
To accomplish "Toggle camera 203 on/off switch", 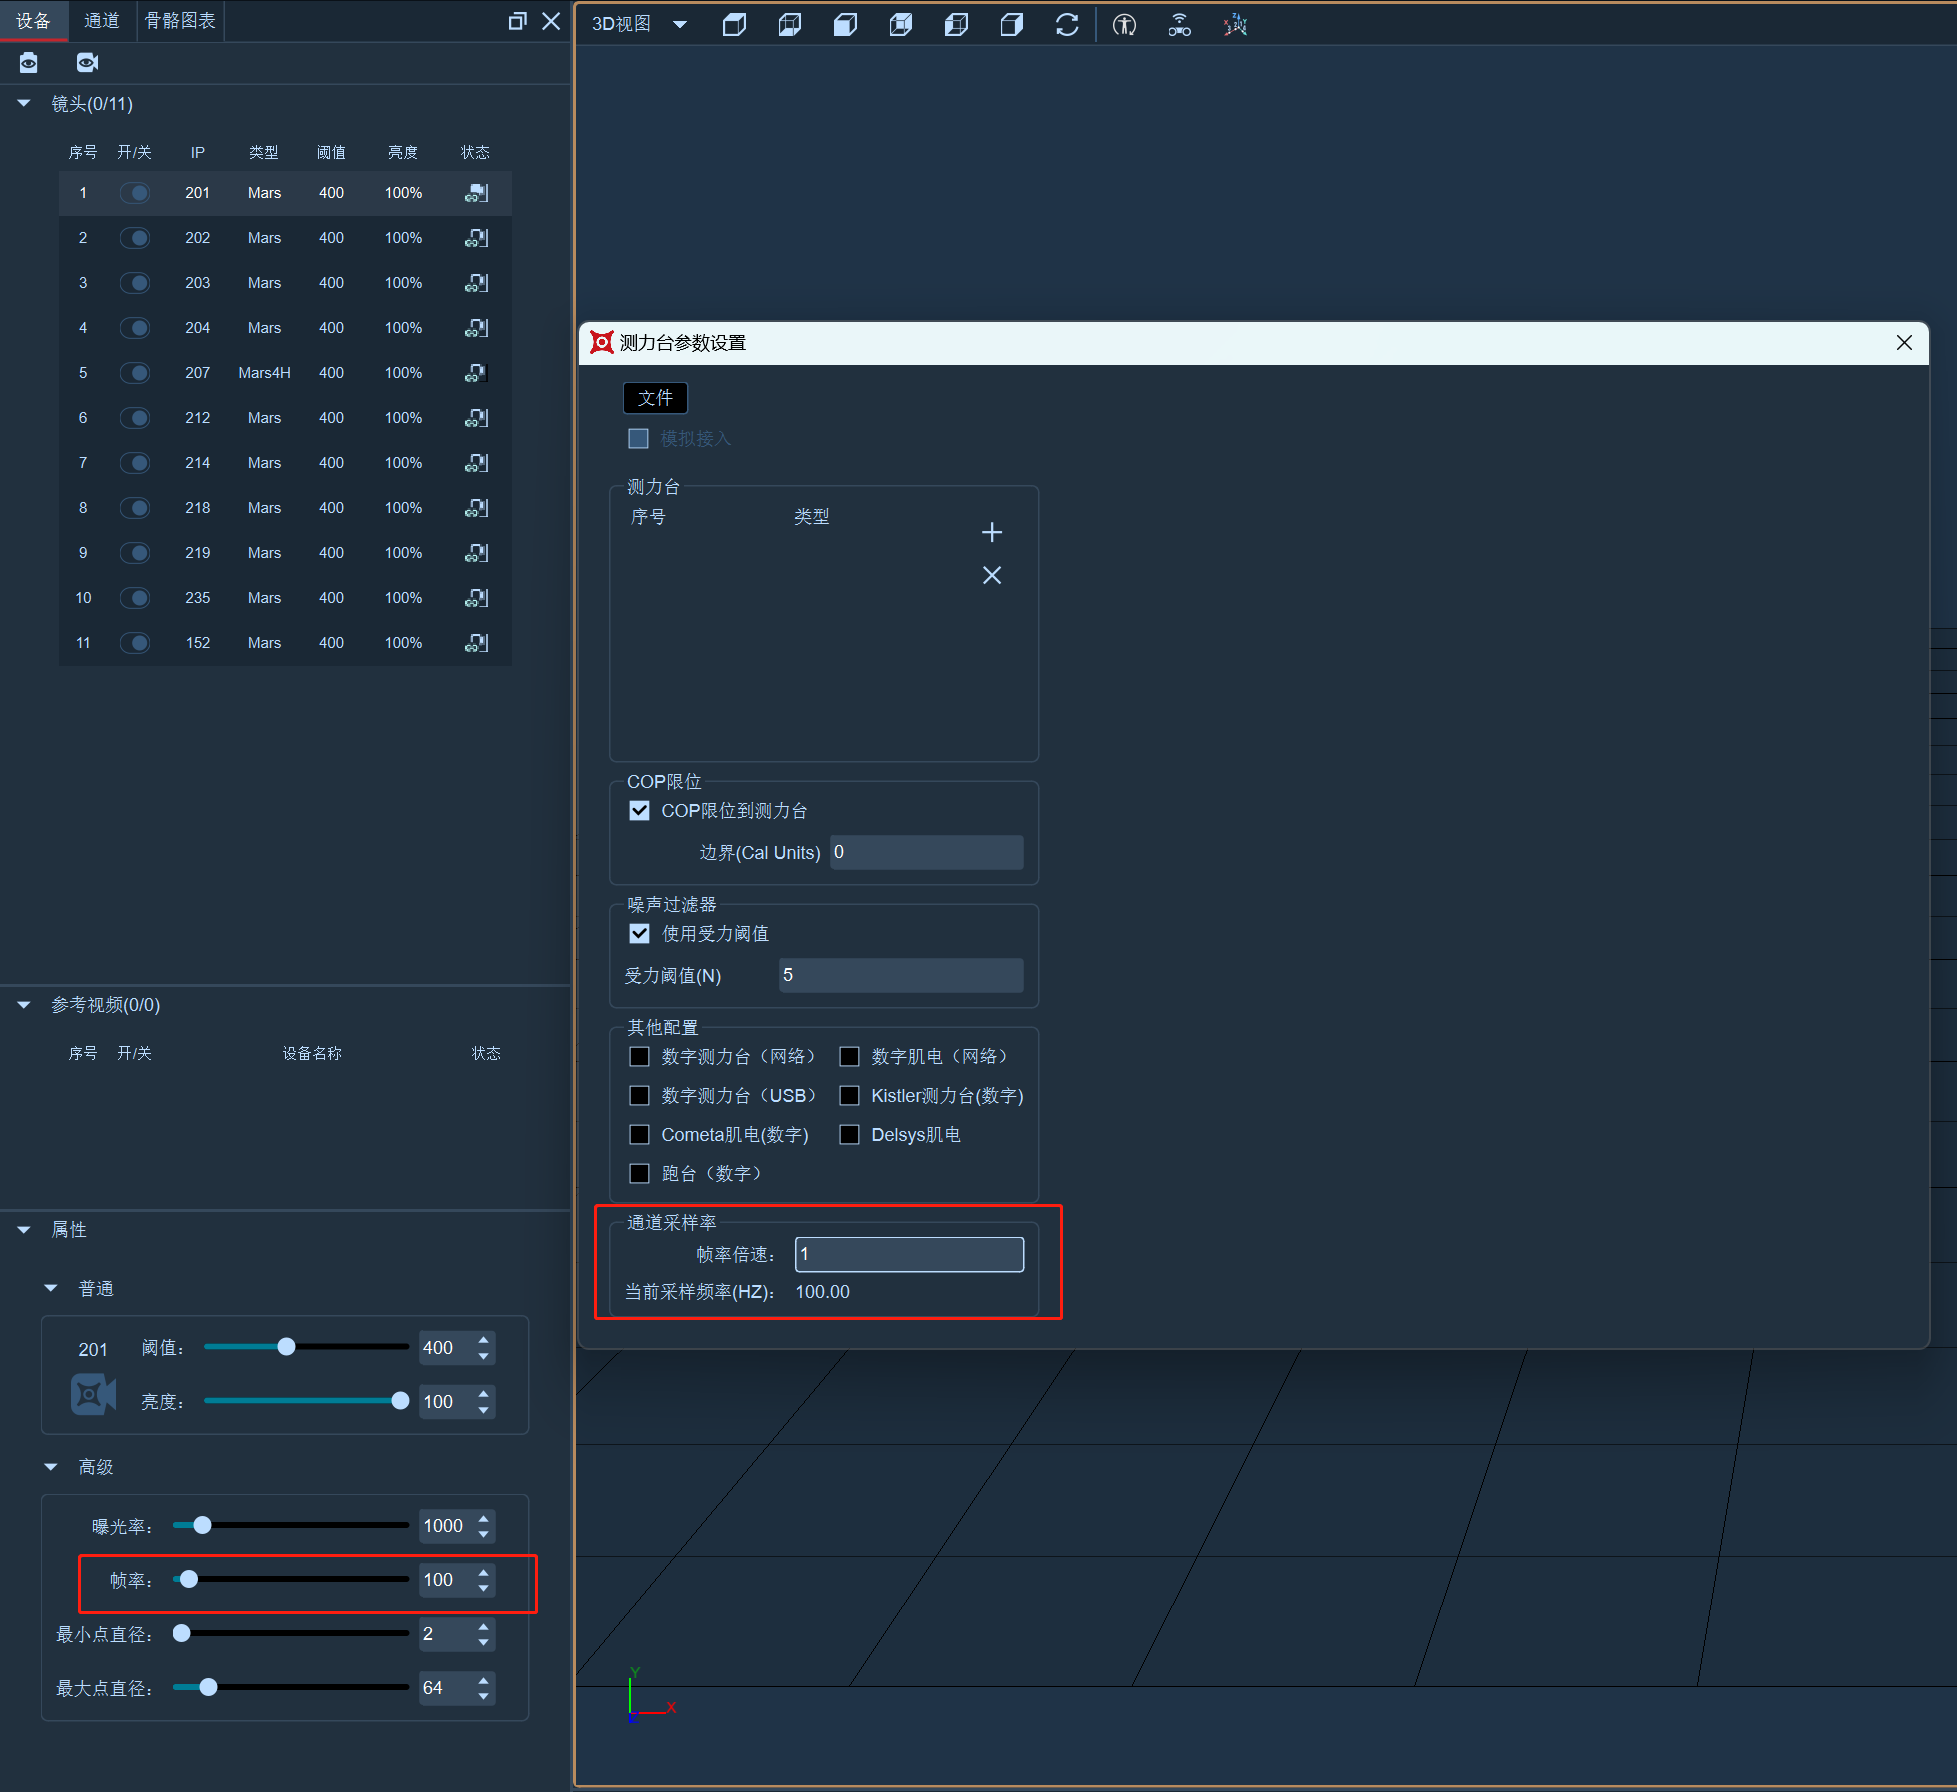I will coord(135,283).
